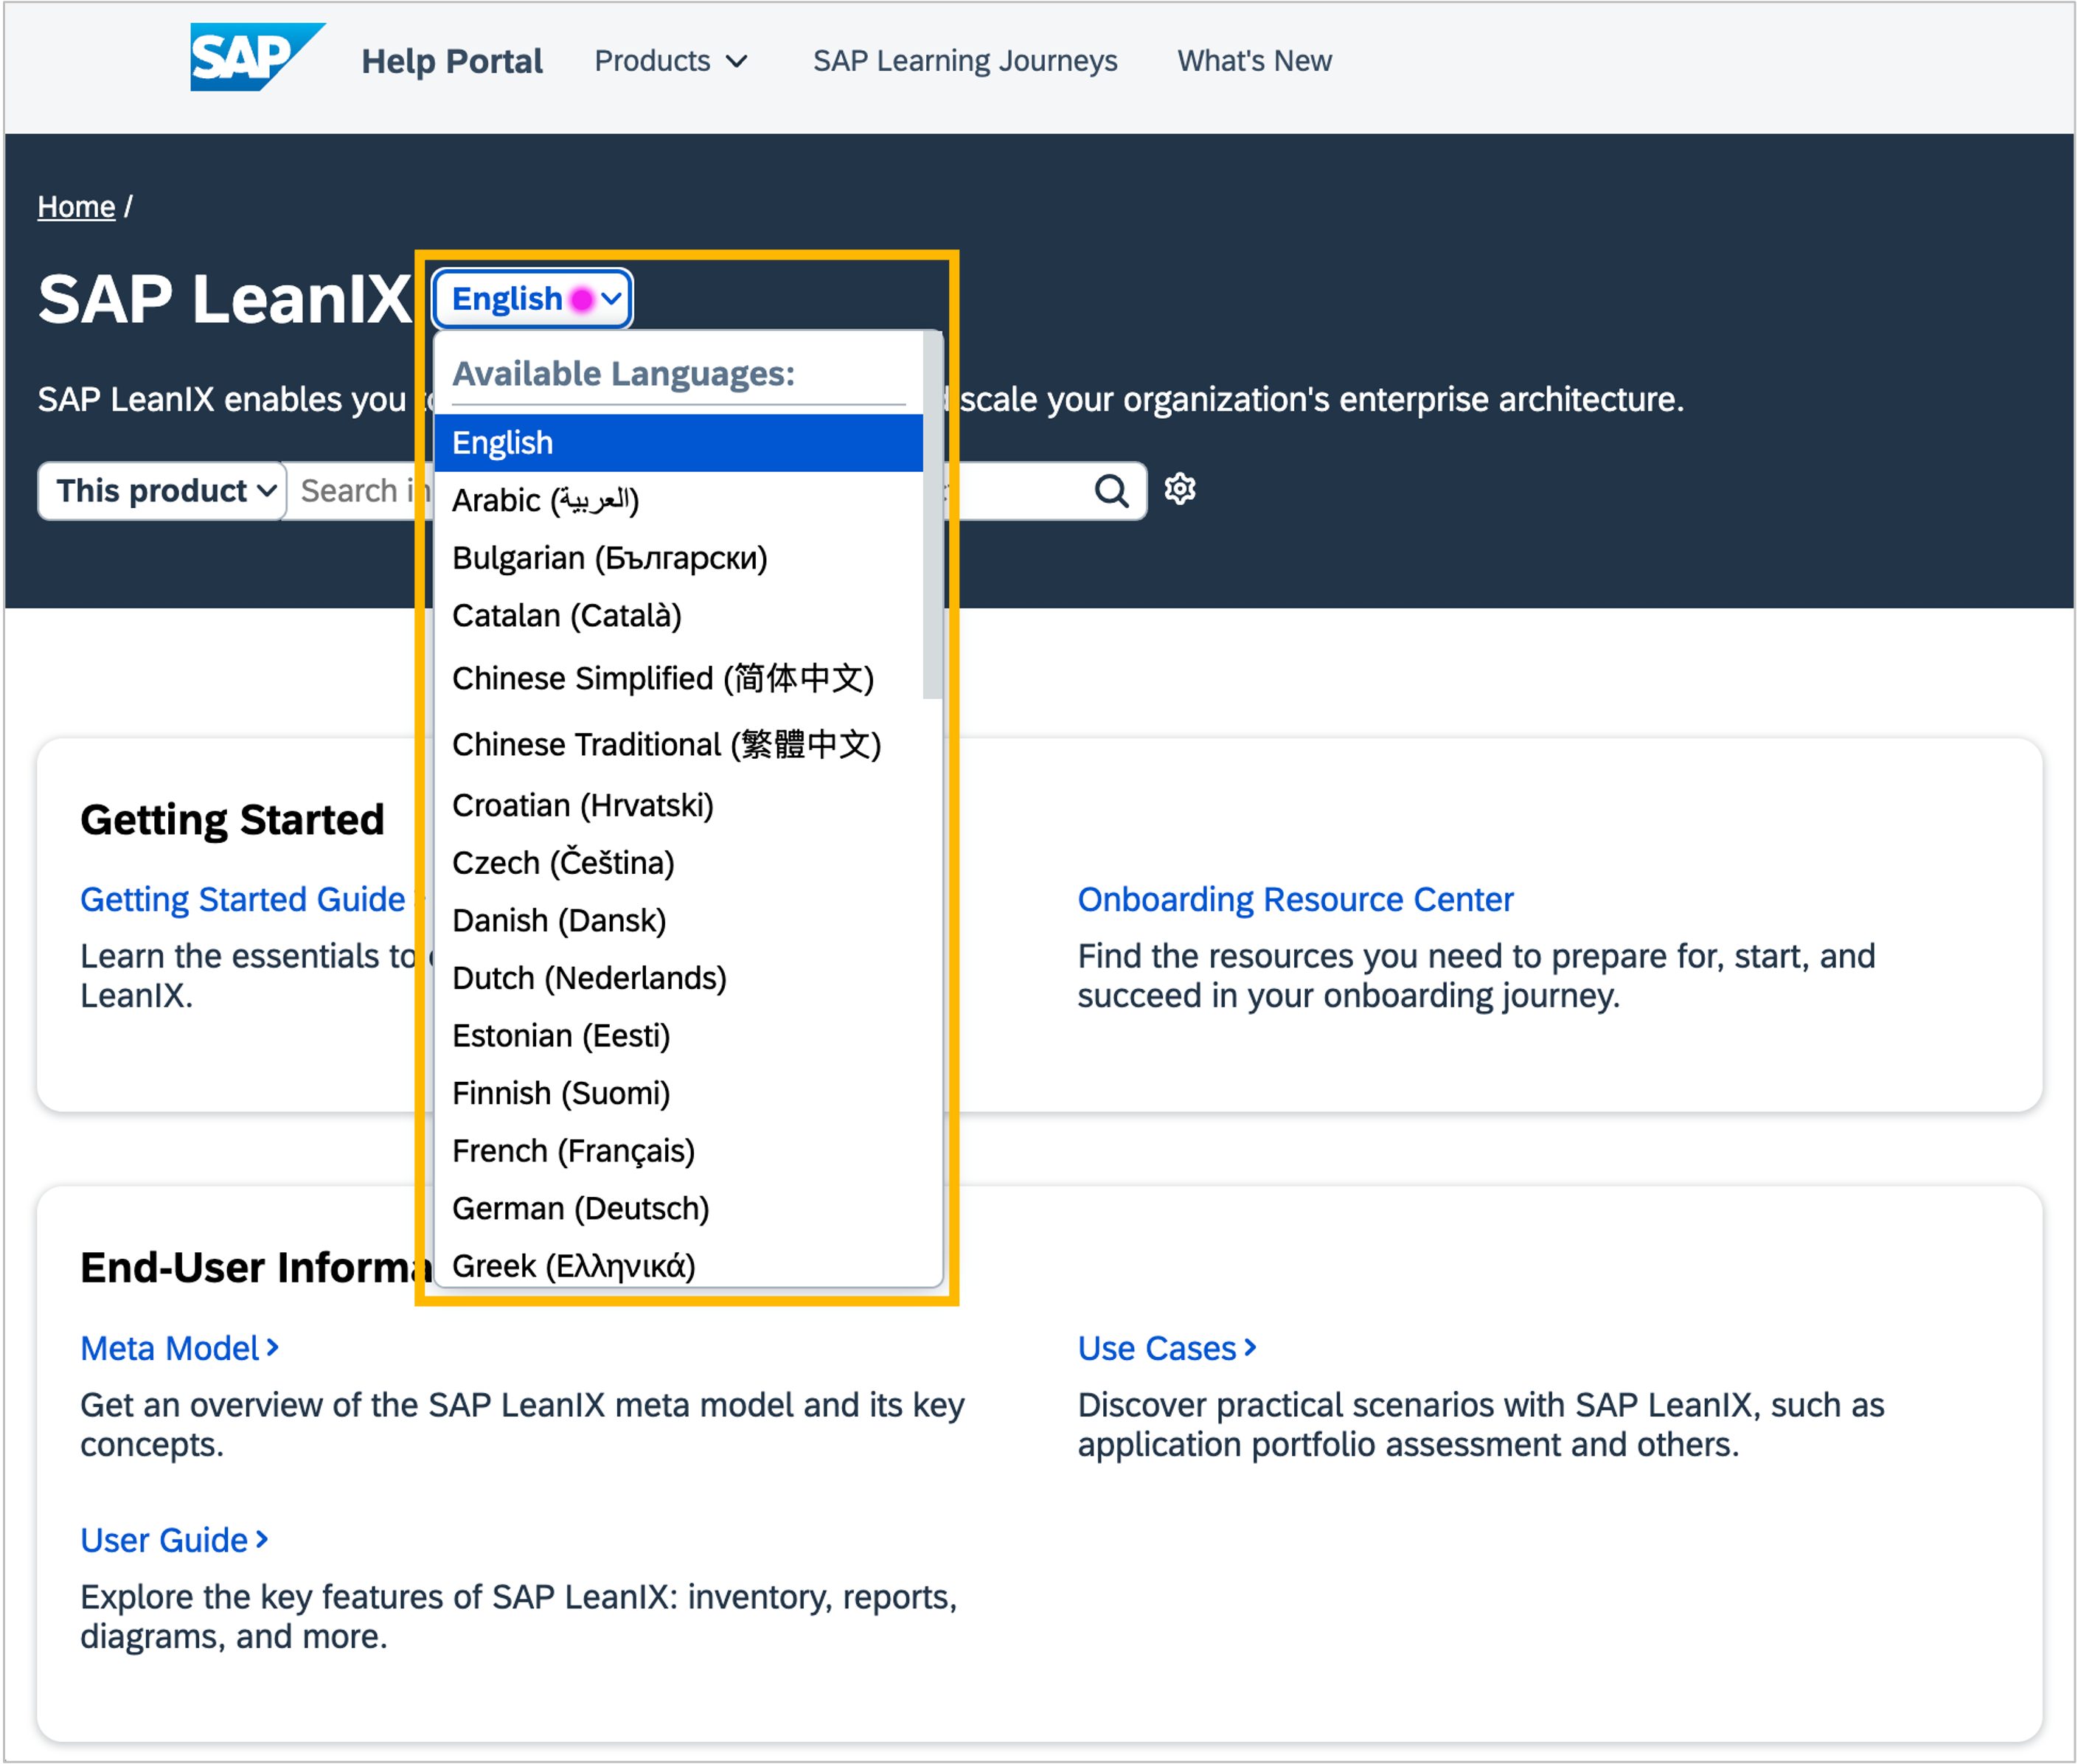Select English in language list

[x=678, y=443]
